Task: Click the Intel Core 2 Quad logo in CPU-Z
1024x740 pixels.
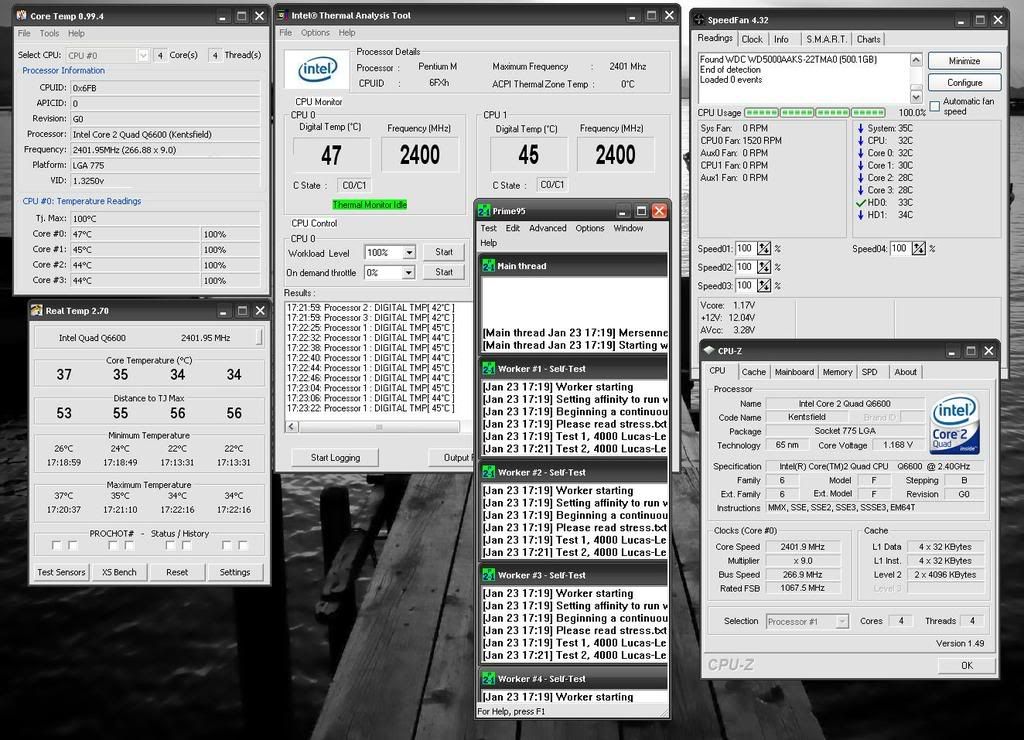Action: [955, 424]
